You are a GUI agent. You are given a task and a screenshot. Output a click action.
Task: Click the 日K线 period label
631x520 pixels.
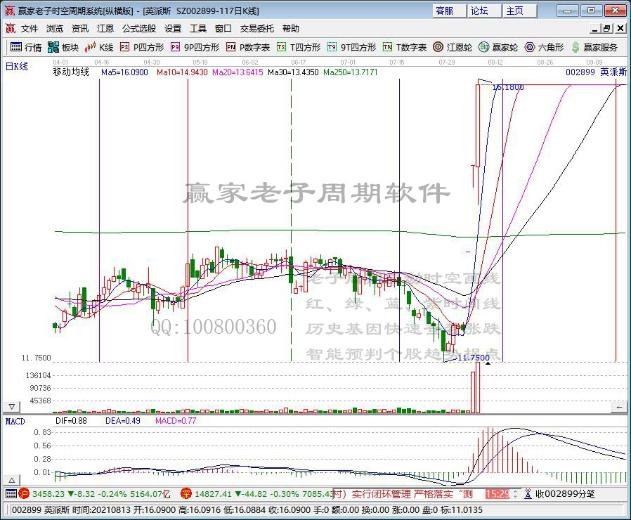[16, 66]
